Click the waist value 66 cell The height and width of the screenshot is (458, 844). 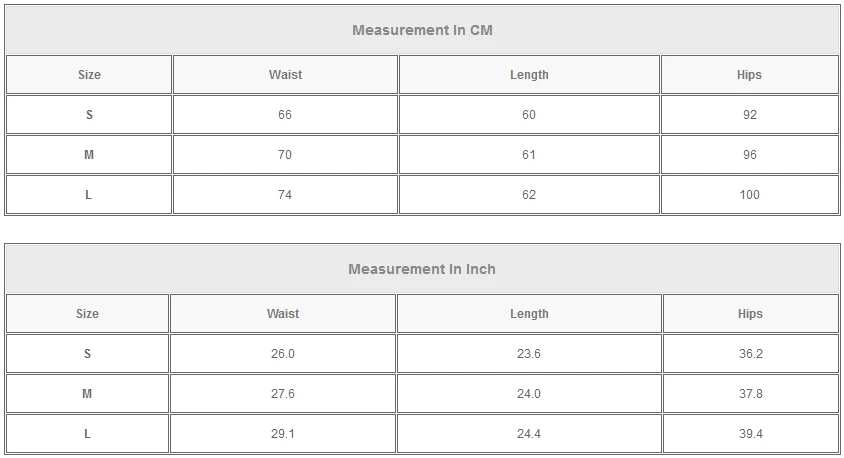(x=285, y=115)
